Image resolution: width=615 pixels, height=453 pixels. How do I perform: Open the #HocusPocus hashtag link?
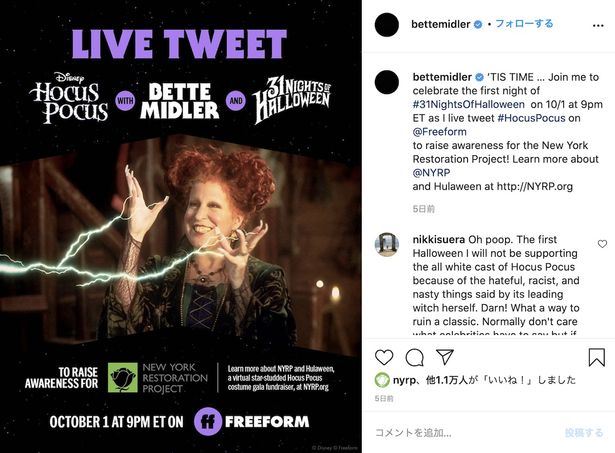[531, 118]
